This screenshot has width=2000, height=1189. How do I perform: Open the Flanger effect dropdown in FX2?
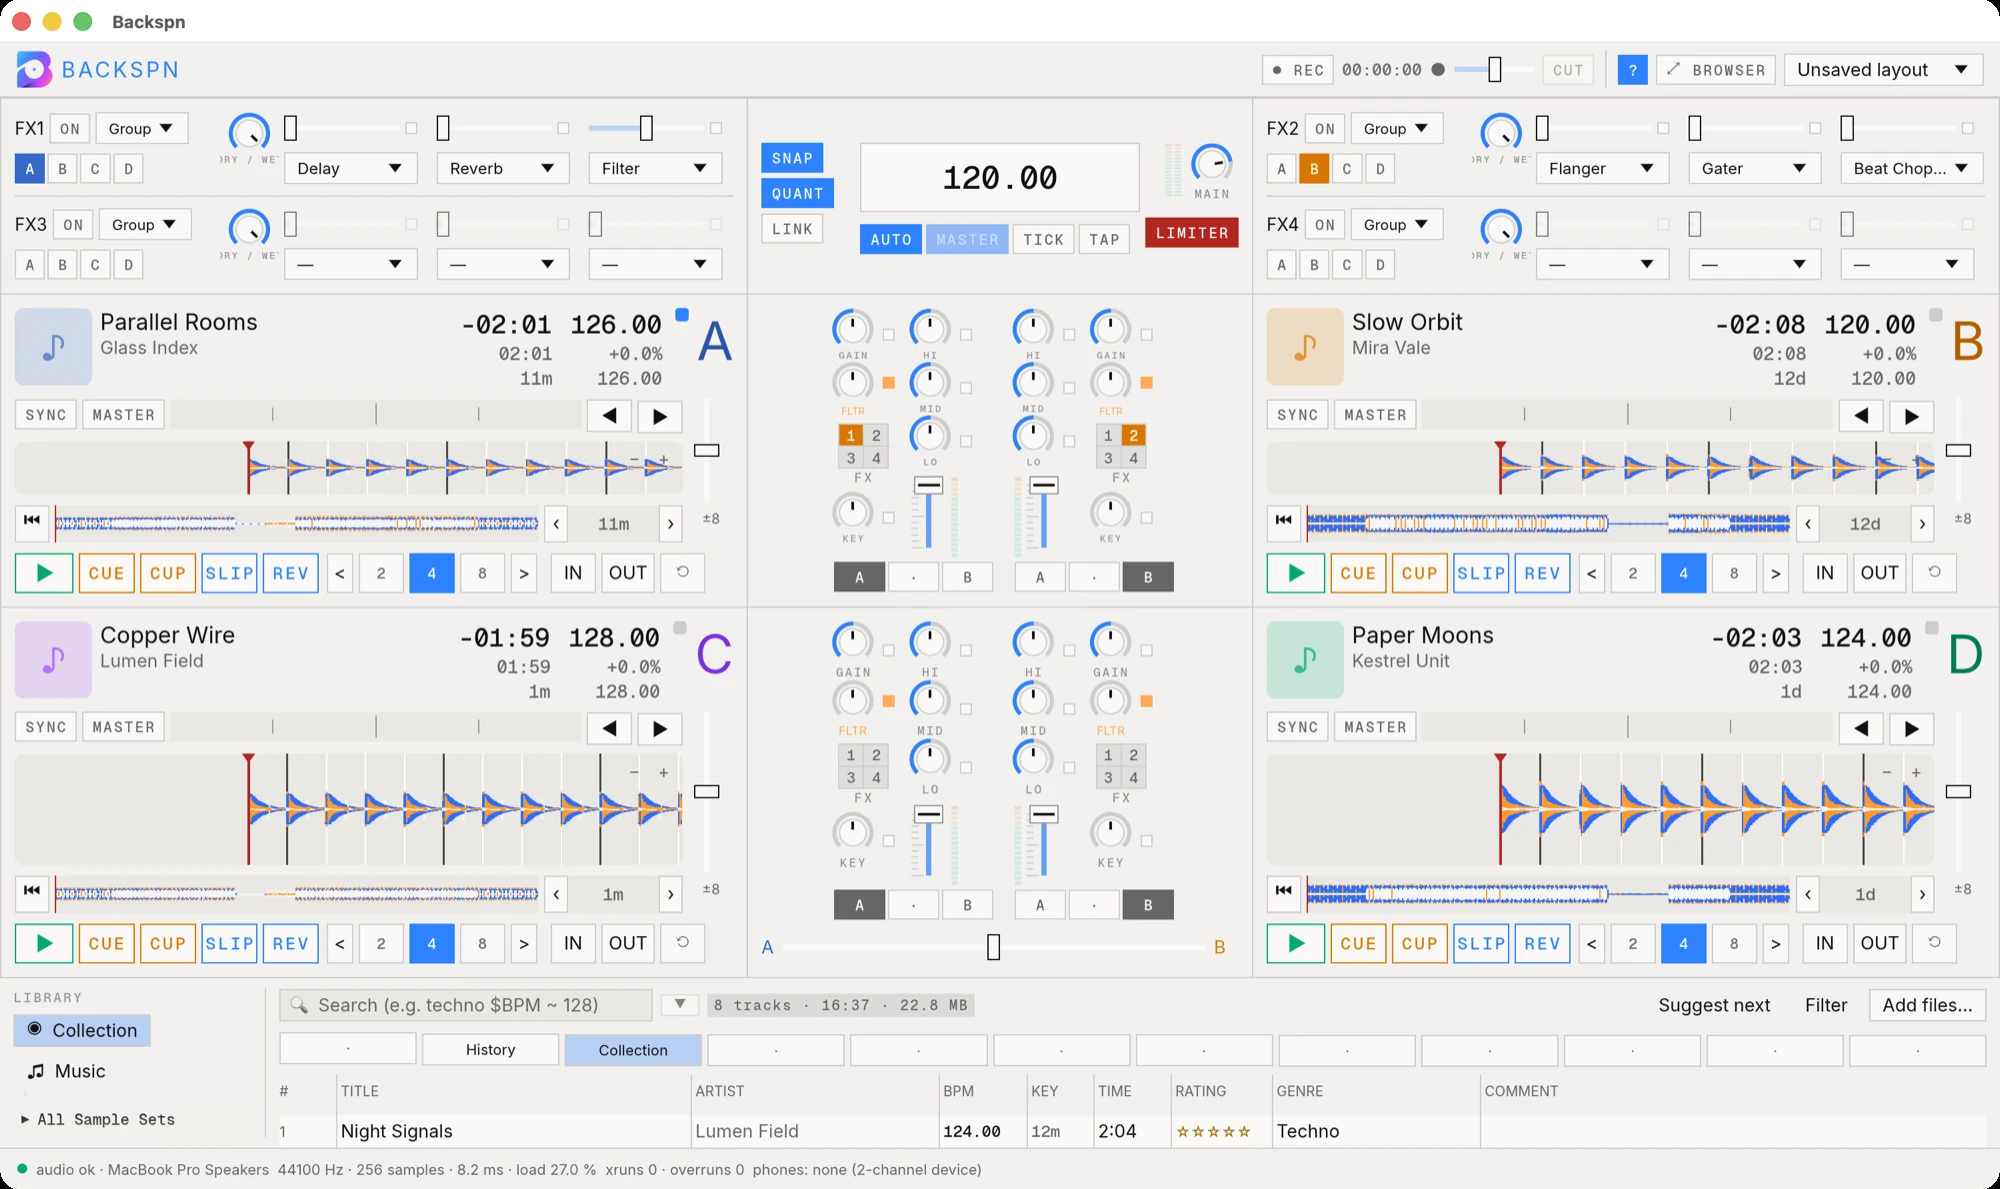coord(1602,168)
